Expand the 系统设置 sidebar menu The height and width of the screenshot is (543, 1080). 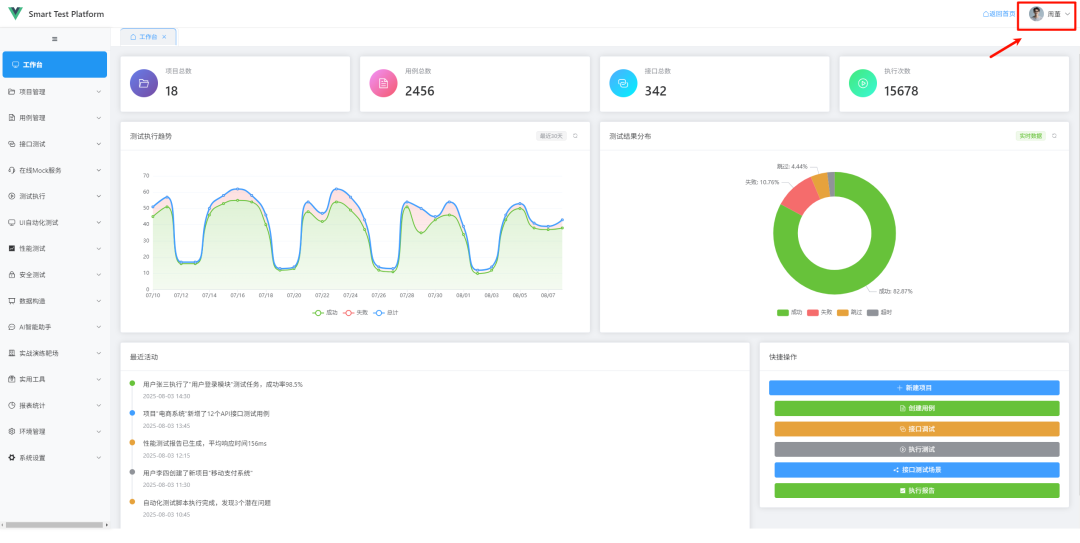(x=54, y=458)
